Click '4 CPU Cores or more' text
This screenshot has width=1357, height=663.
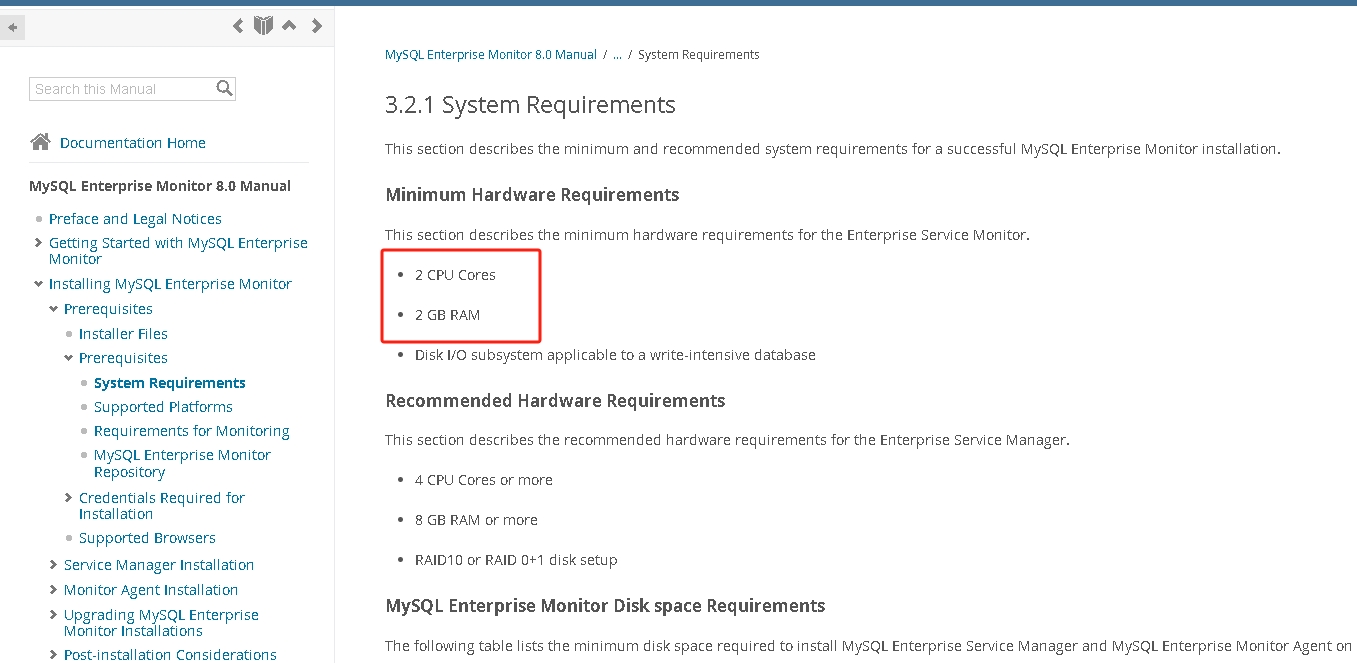484,480
